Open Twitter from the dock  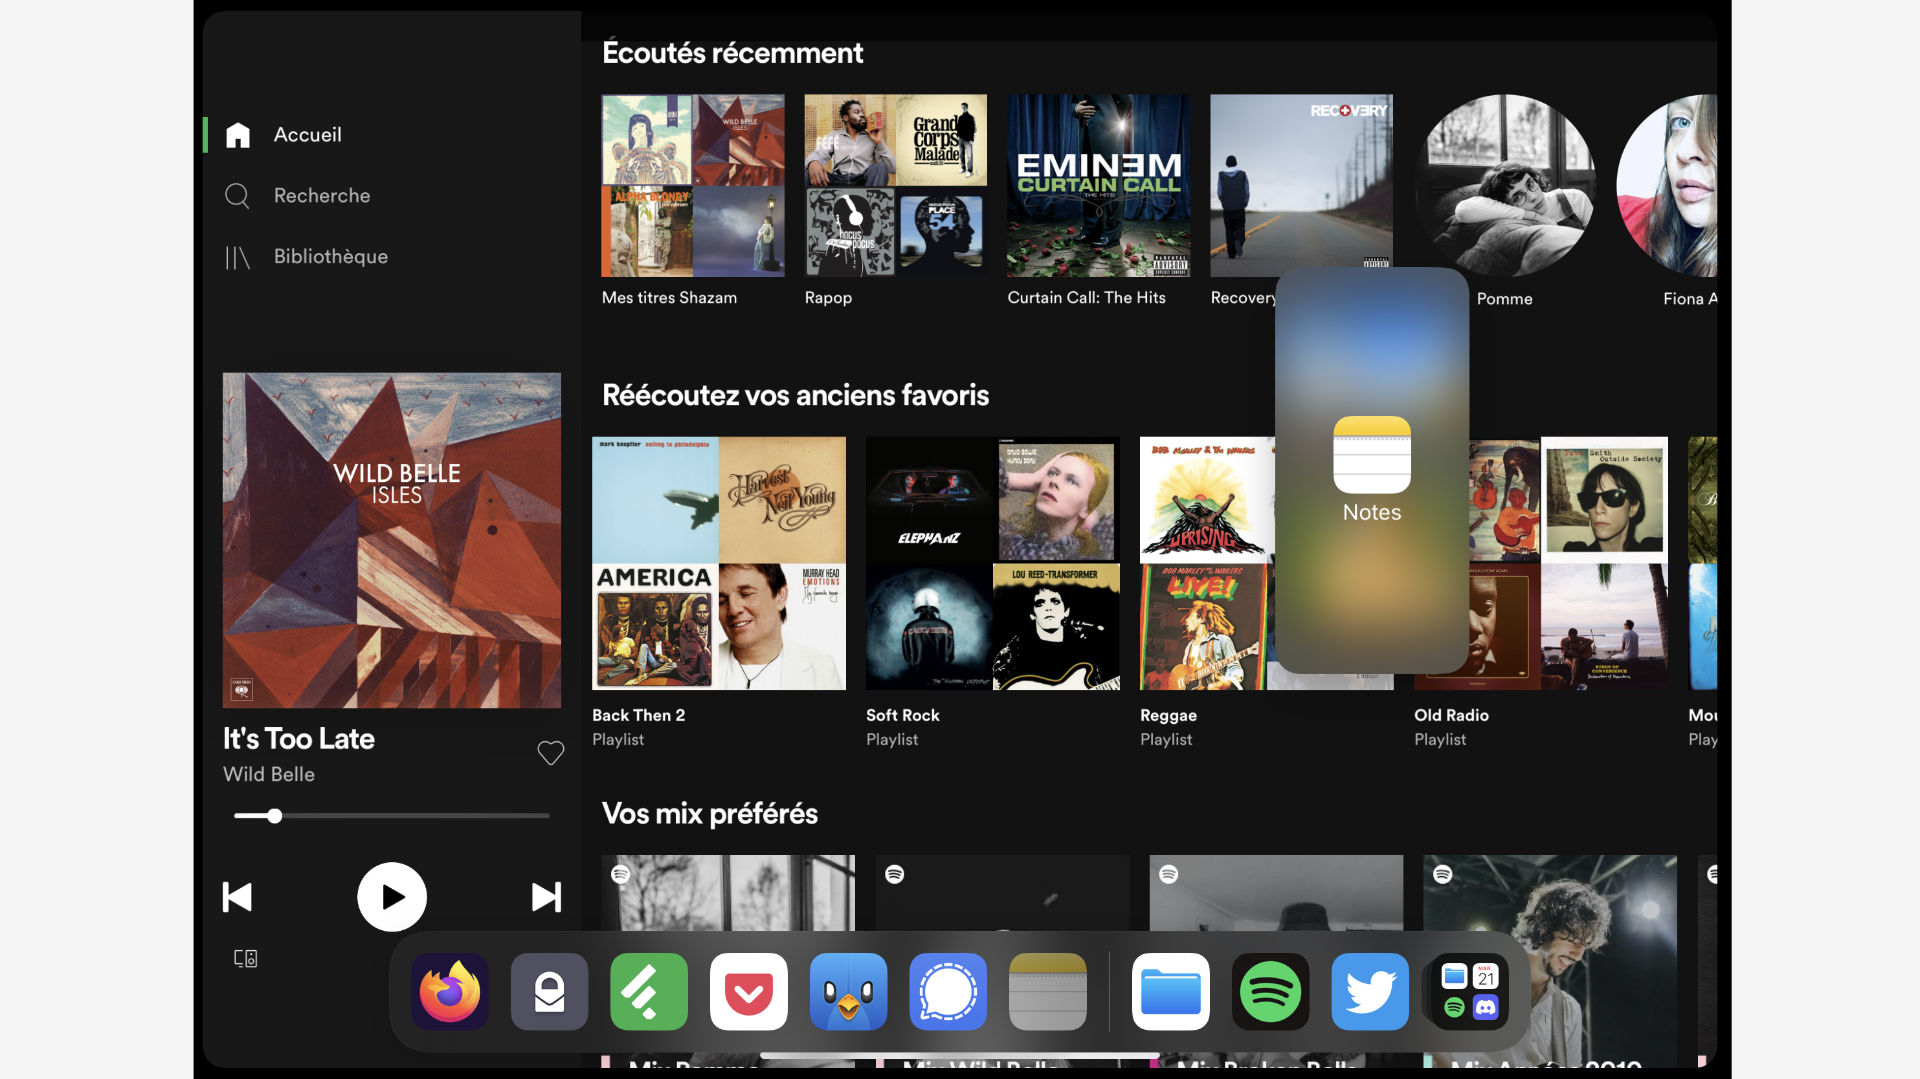point(1370,992)
